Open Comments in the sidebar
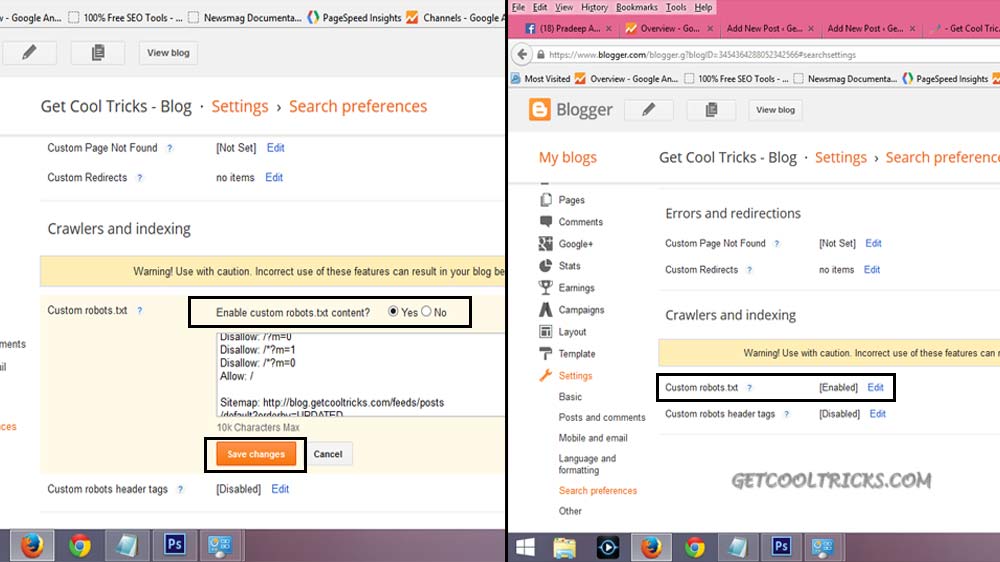This screenshot has height=562, width=1000. (x=580, y=222)
